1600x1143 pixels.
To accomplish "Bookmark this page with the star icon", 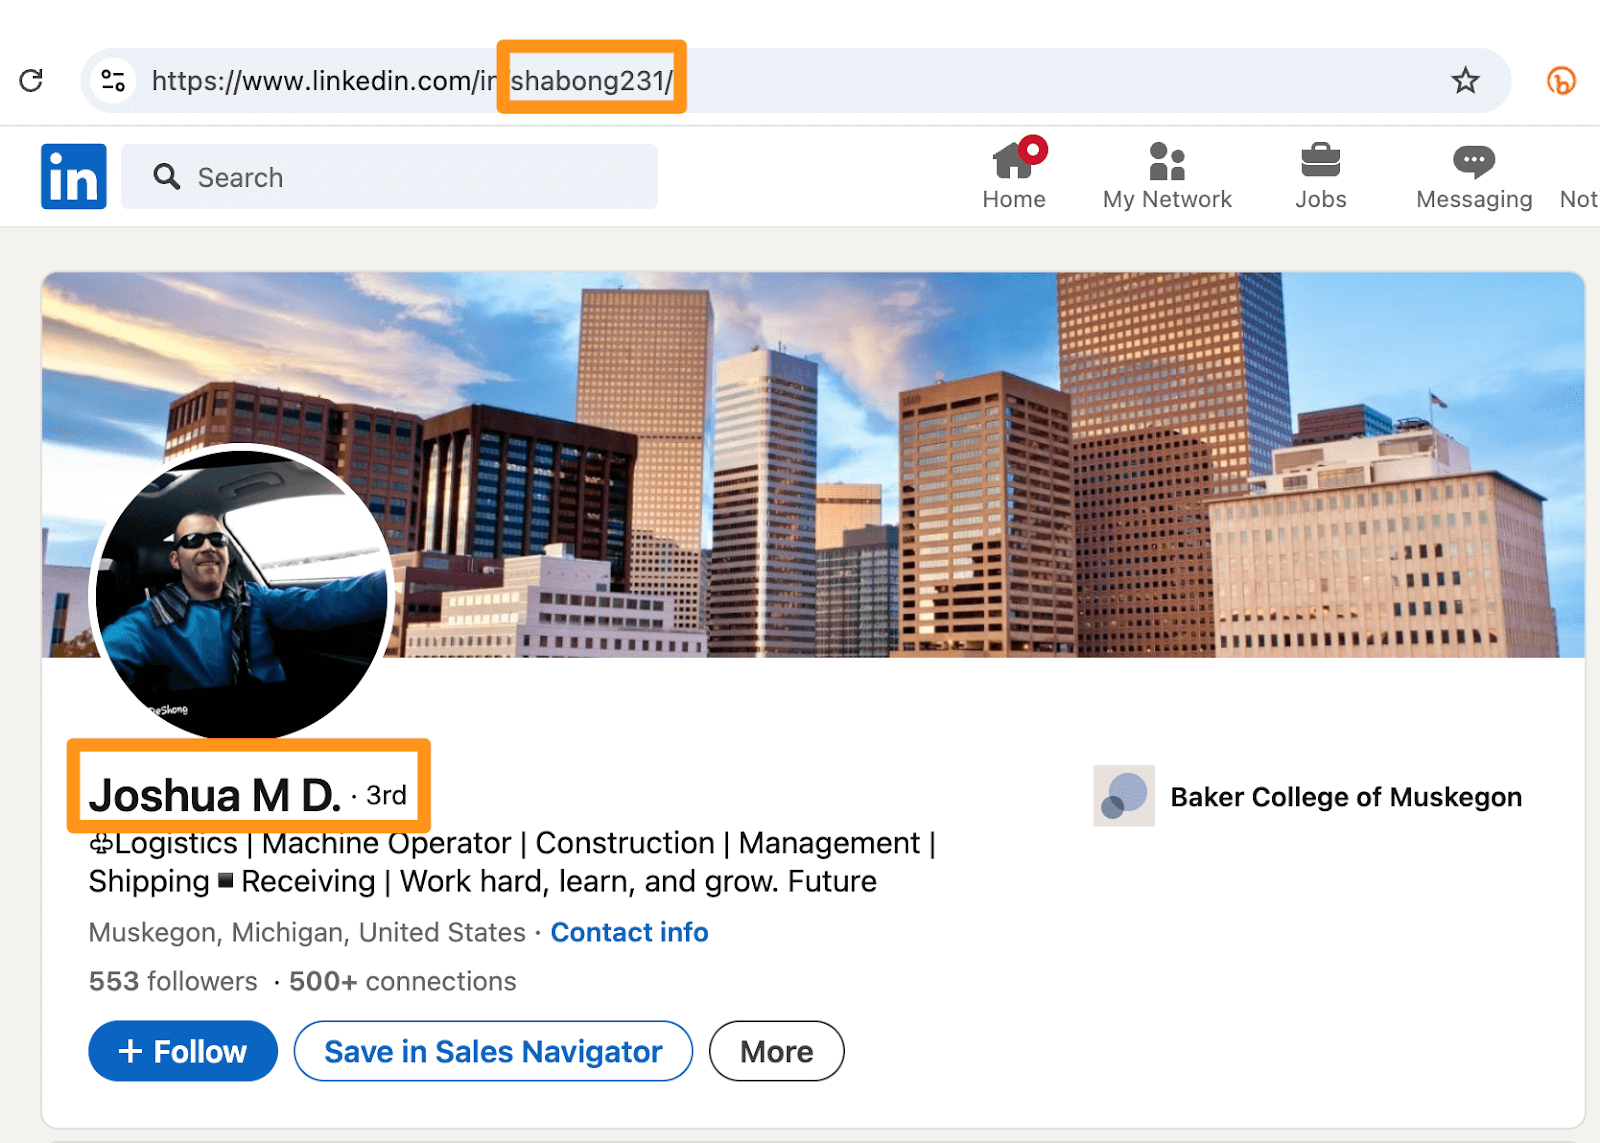I will click(1465, 80).
